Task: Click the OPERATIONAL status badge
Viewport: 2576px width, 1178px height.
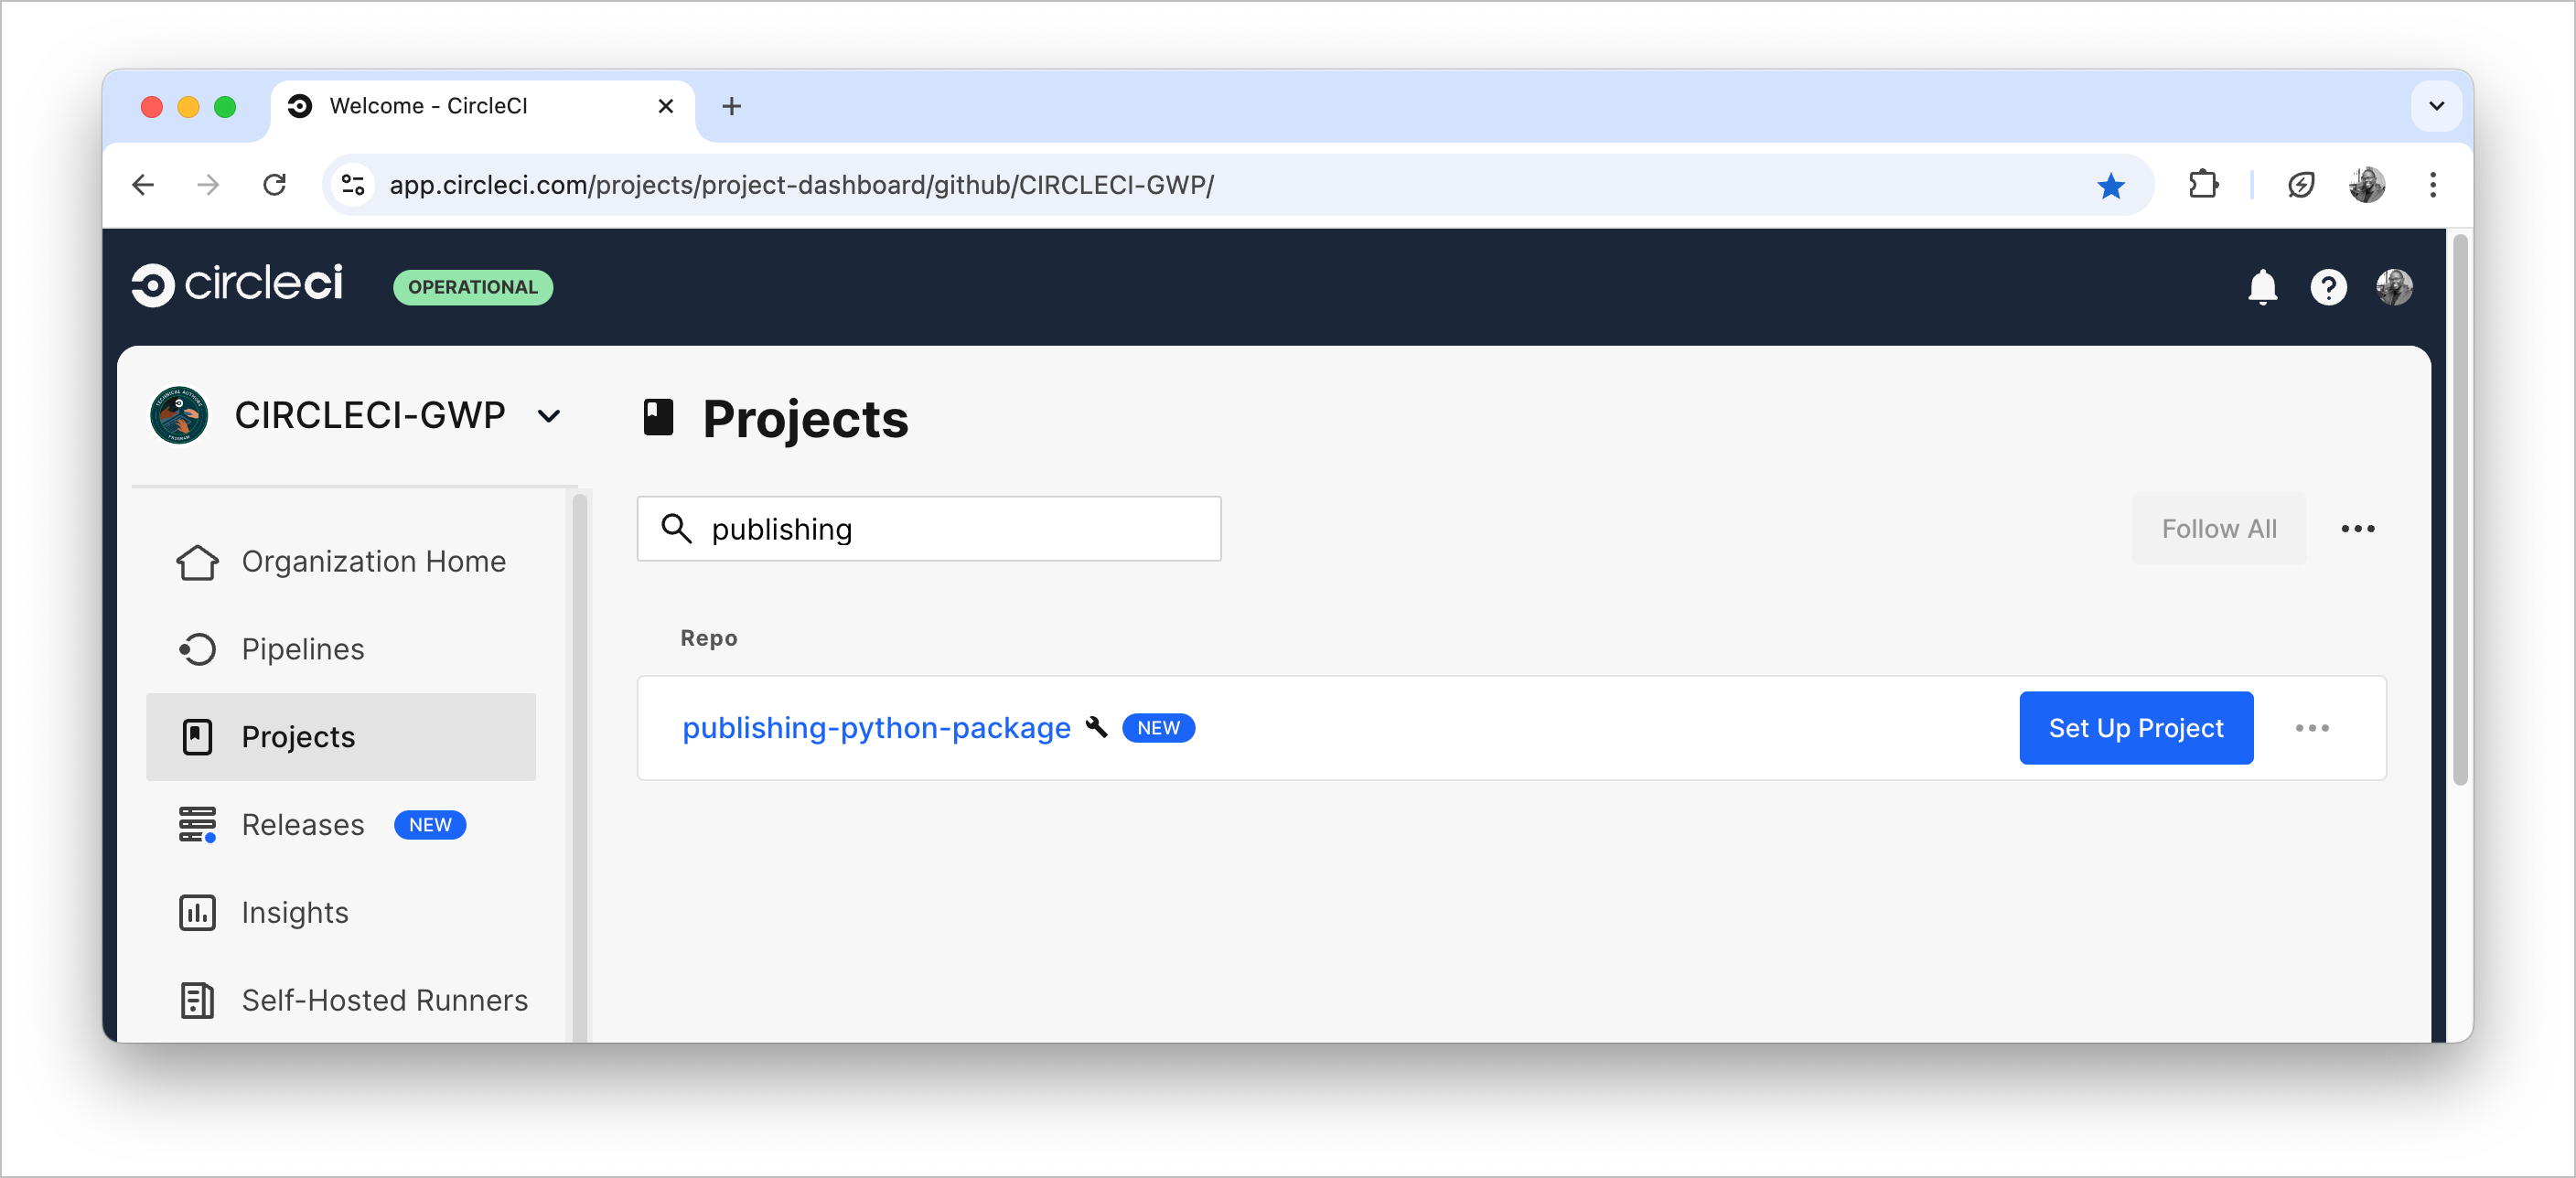Action: [x=473, y=287]
